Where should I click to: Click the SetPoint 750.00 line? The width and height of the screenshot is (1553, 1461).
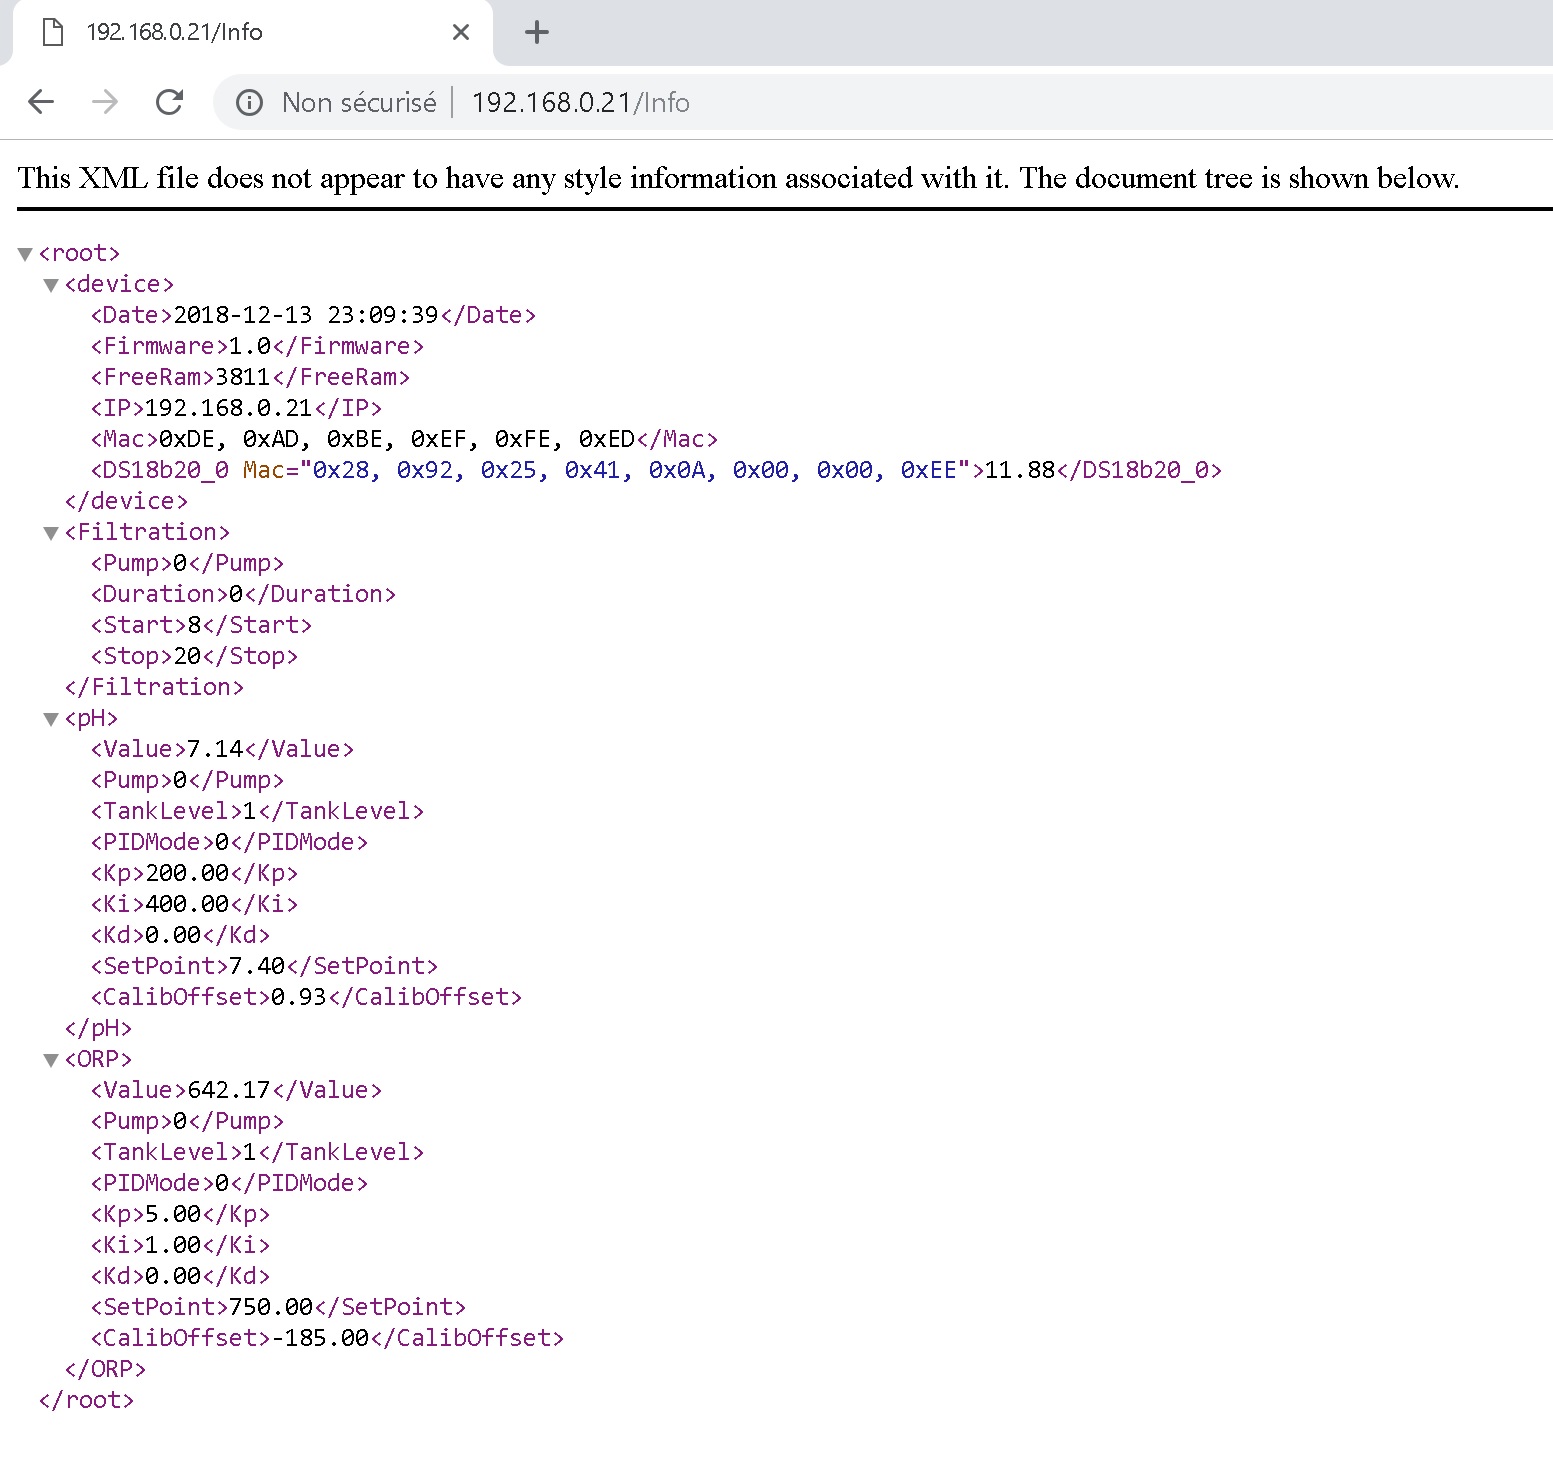(x=278, y=1307)
